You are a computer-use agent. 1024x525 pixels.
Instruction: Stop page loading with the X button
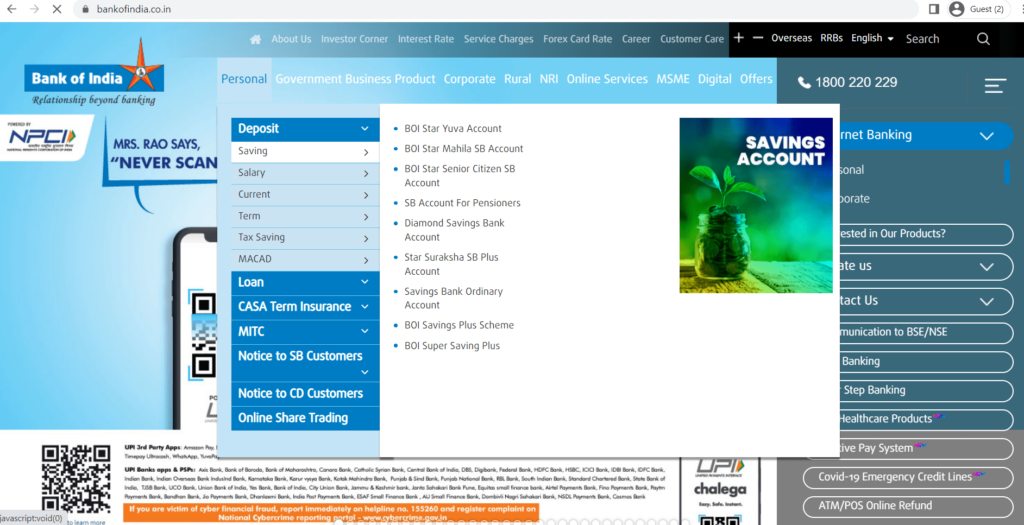tap(57, 9)
